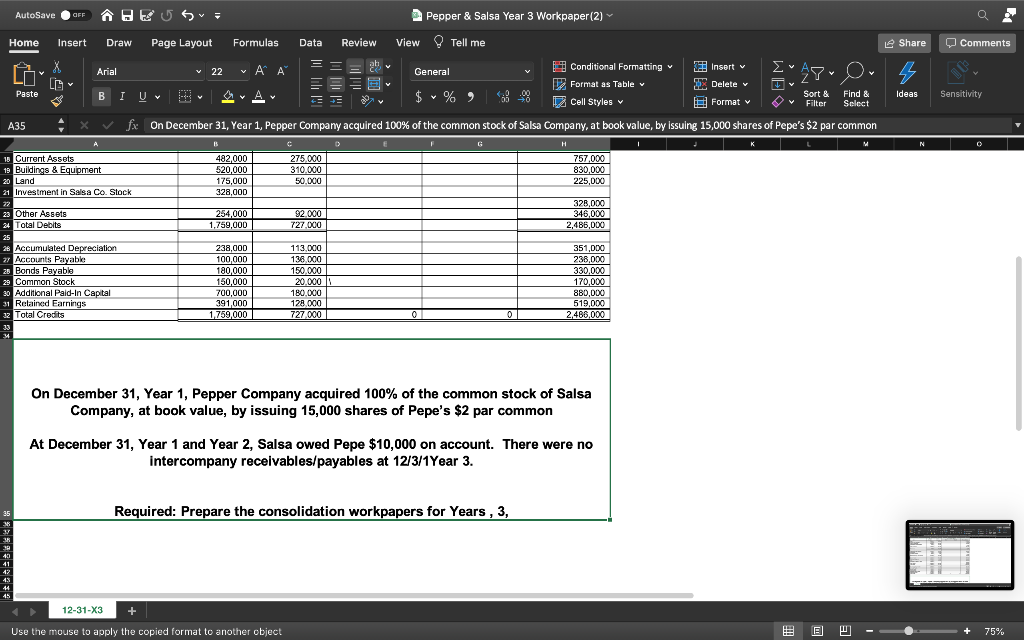Open the Review ribbon tab
This screenshot has height=640, width=1024.
click(359, 42)
